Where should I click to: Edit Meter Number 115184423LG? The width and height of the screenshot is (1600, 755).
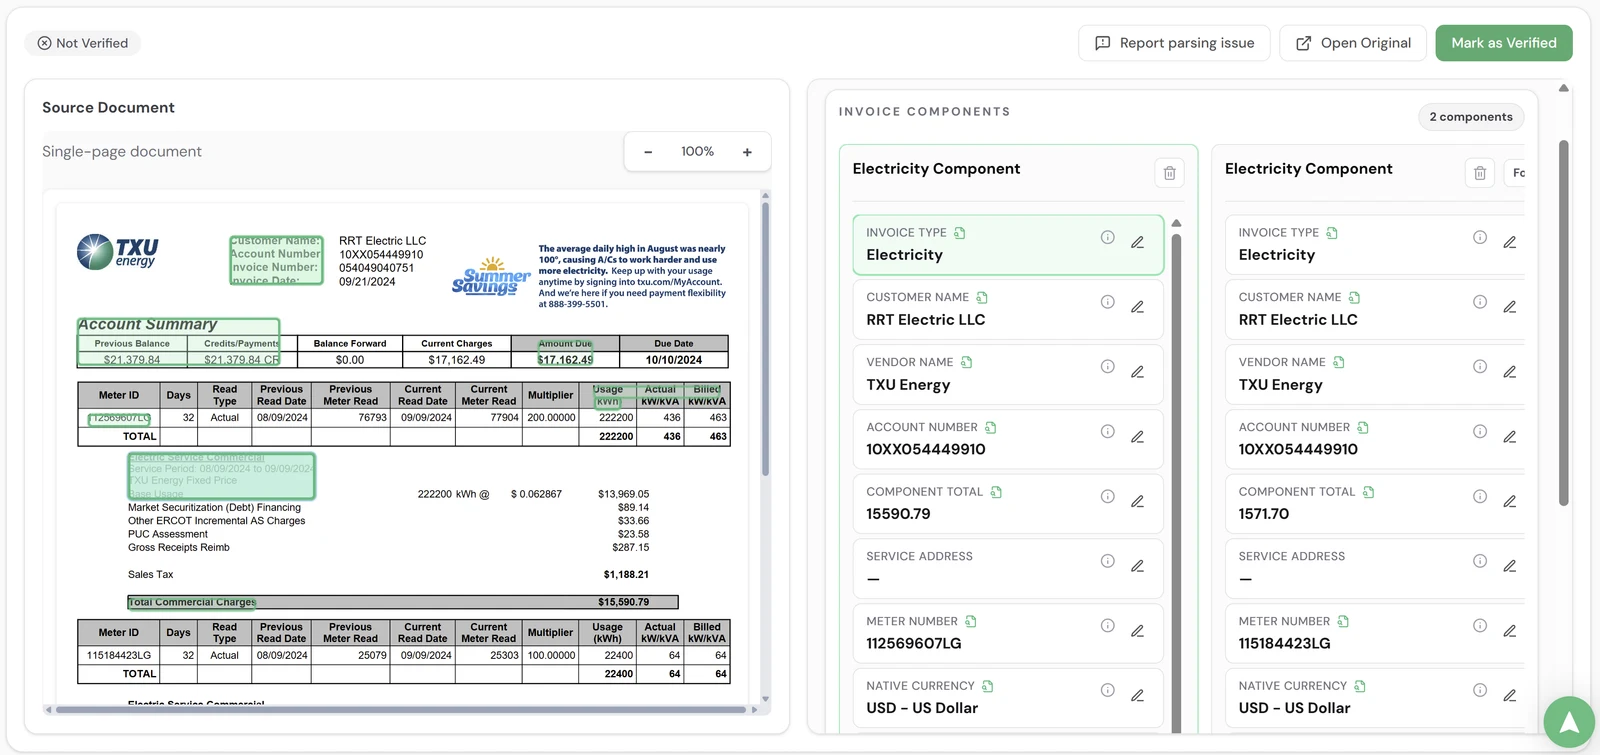1510,631
